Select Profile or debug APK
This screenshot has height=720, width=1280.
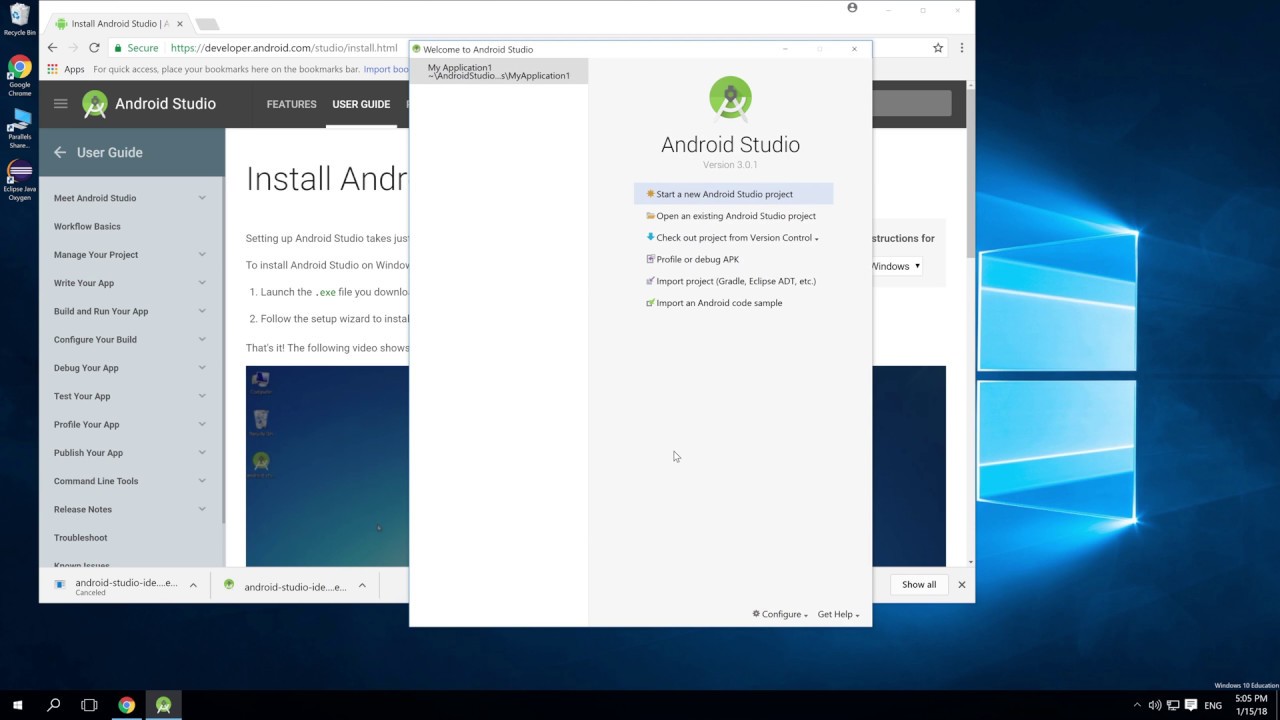click(x=733, y=259)
